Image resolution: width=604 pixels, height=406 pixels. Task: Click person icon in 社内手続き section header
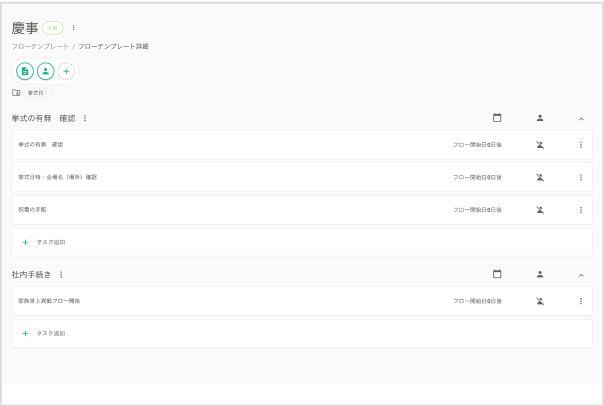point(540,274)
